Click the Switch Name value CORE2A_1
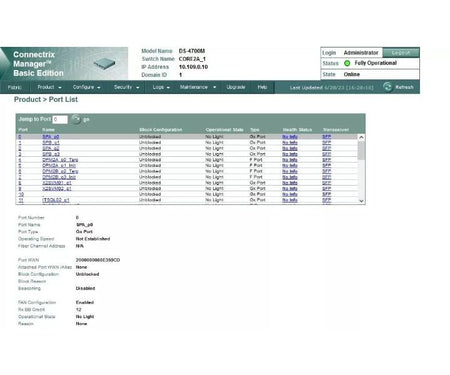 (192, 59)
